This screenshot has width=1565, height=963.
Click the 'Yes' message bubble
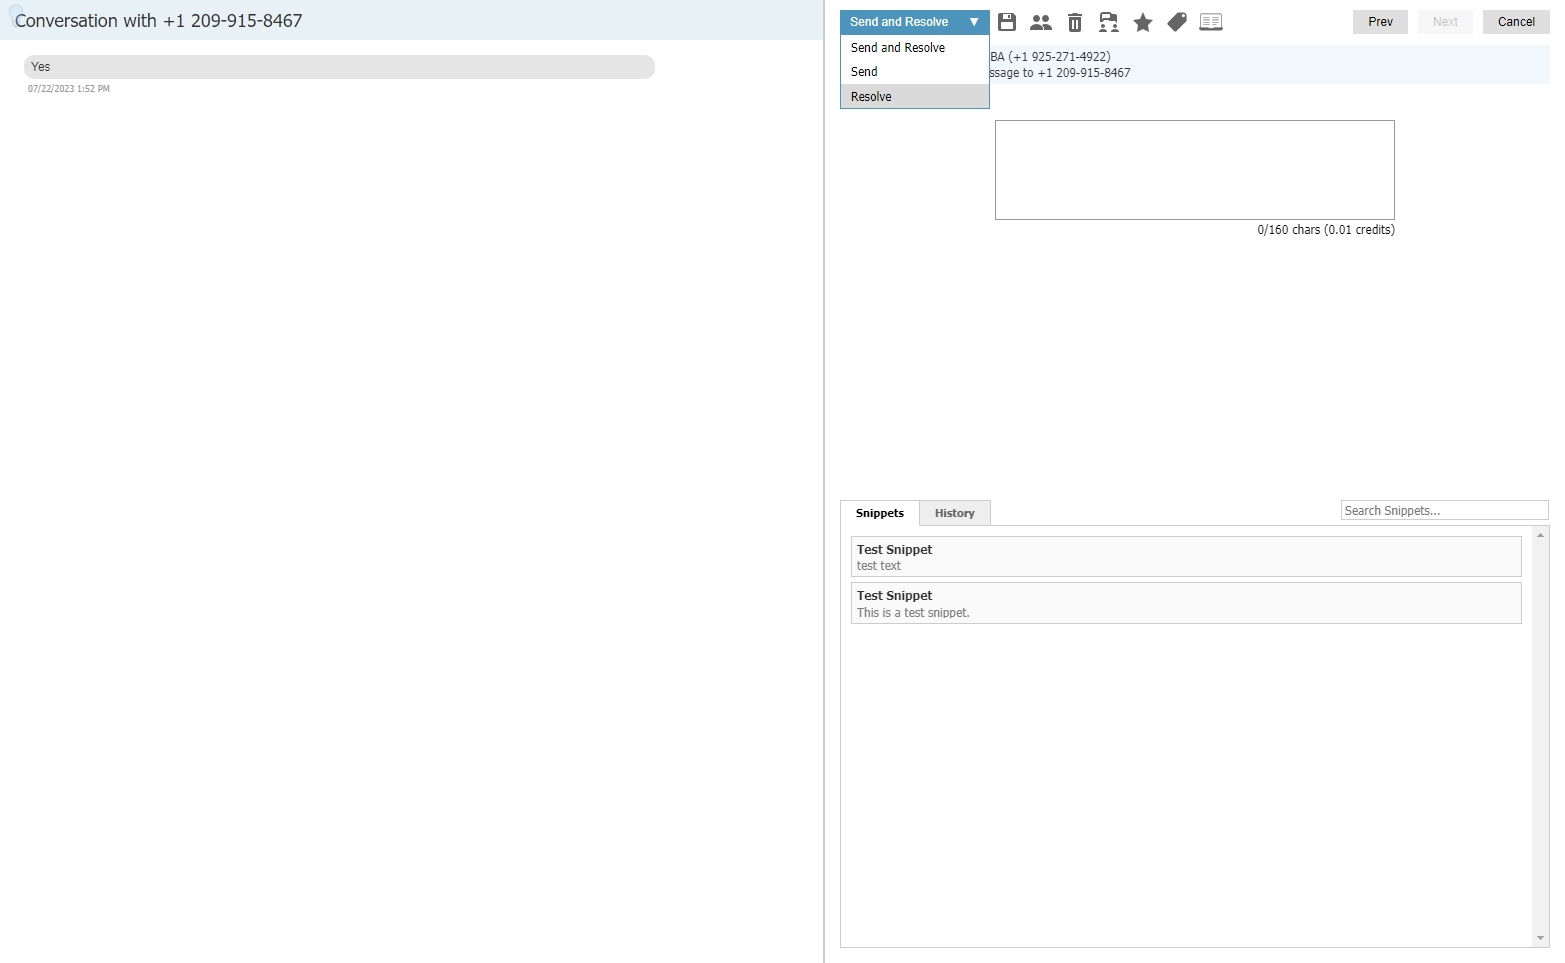pos(339,67)
